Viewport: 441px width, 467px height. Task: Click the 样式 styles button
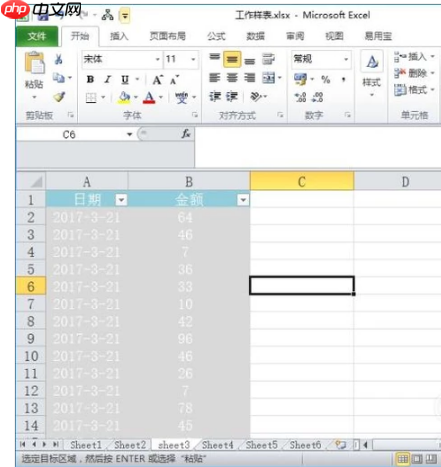pyautogui.click(x=371, y=74)
